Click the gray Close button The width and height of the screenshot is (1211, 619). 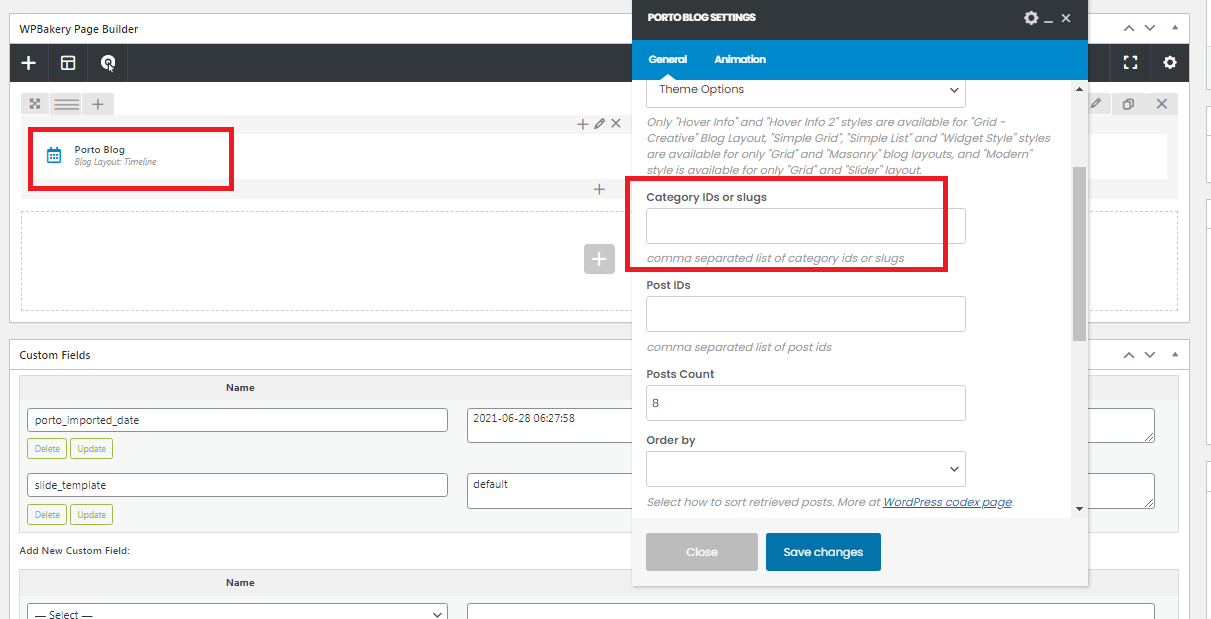pos(702,552)
